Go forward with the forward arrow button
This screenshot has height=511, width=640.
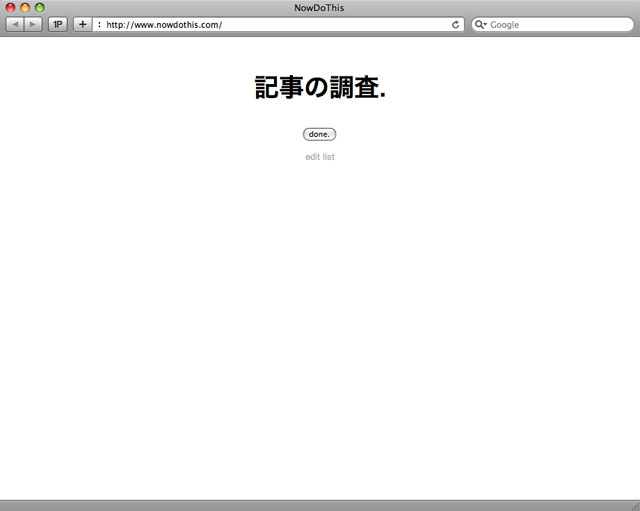coord(33,24)
